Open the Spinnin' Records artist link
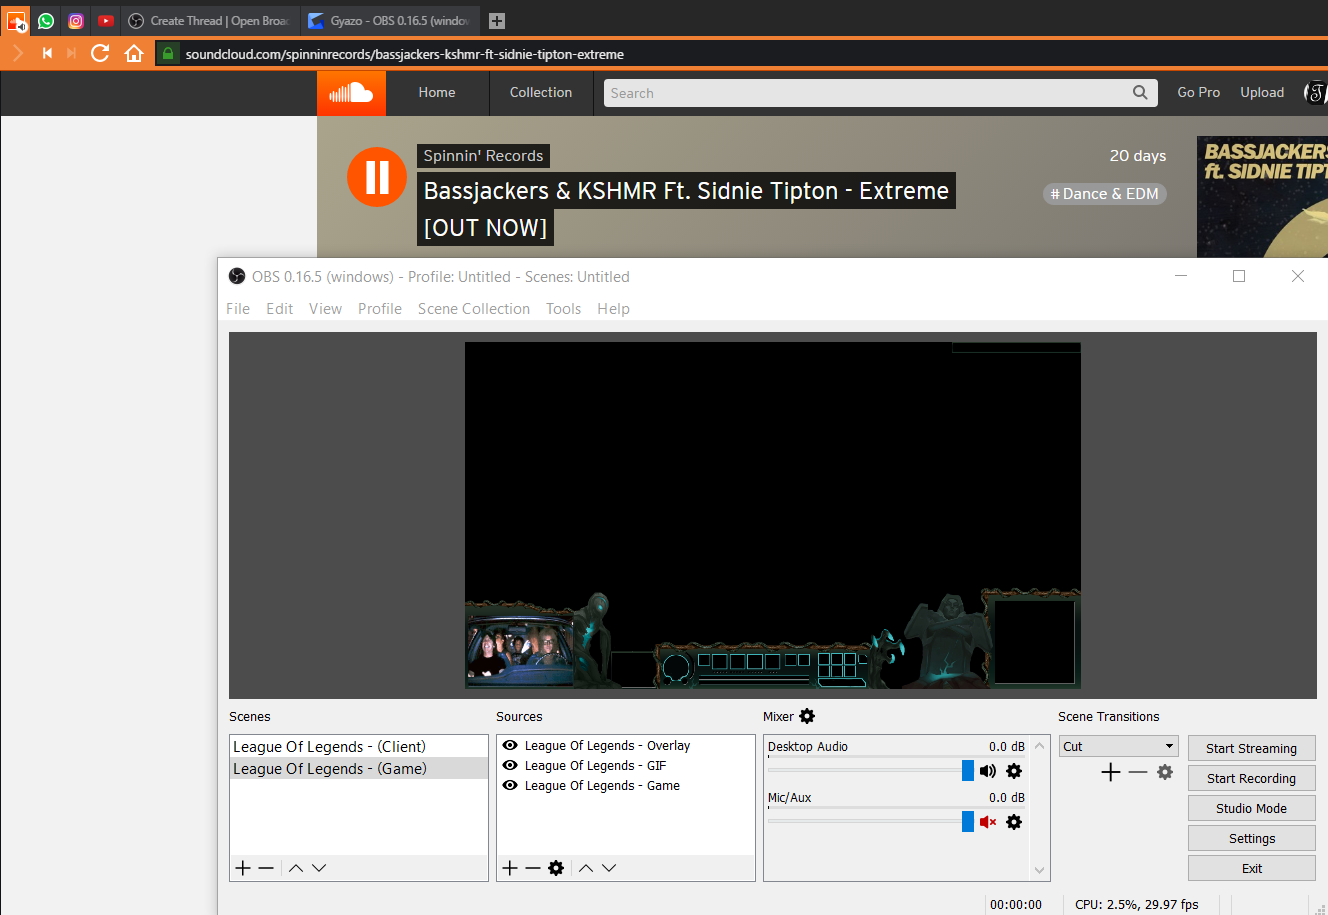The height and width of the screenshot is (915, 1328). tap(483, 156)
